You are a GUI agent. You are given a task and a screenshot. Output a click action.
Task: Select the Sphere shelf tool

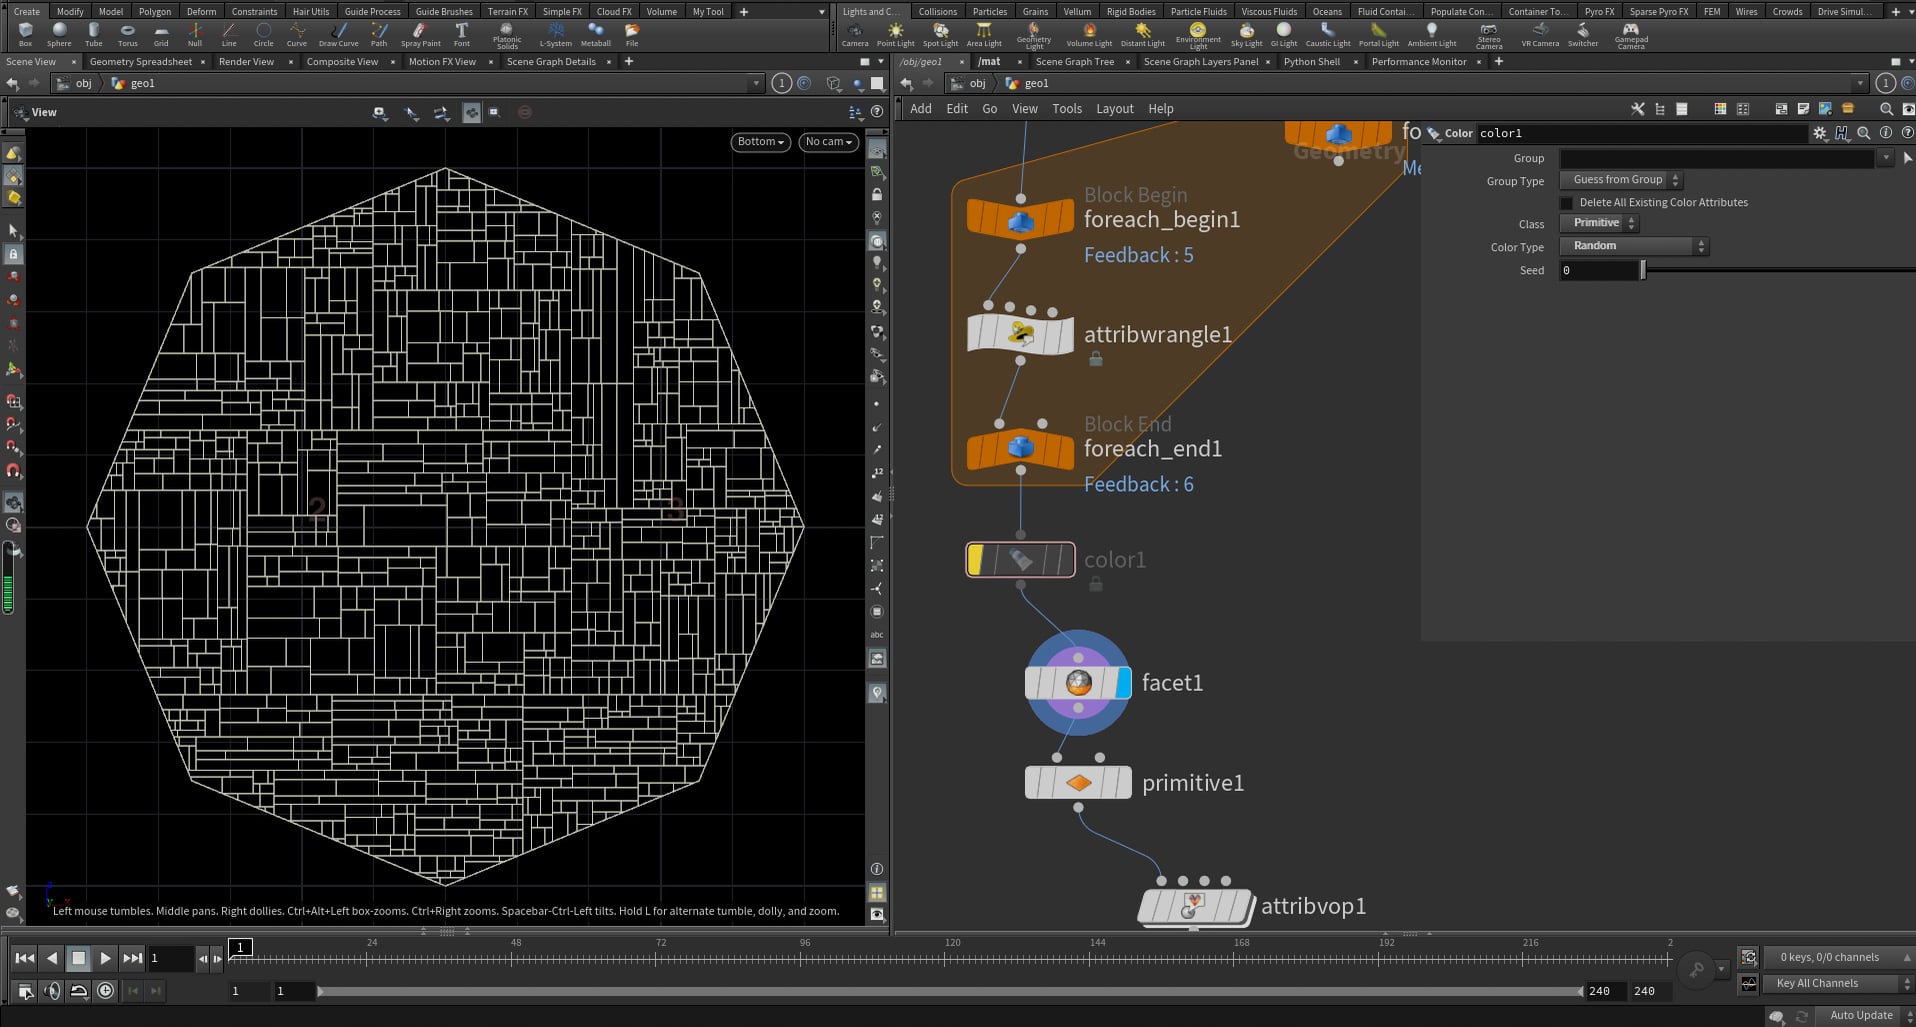59,35
